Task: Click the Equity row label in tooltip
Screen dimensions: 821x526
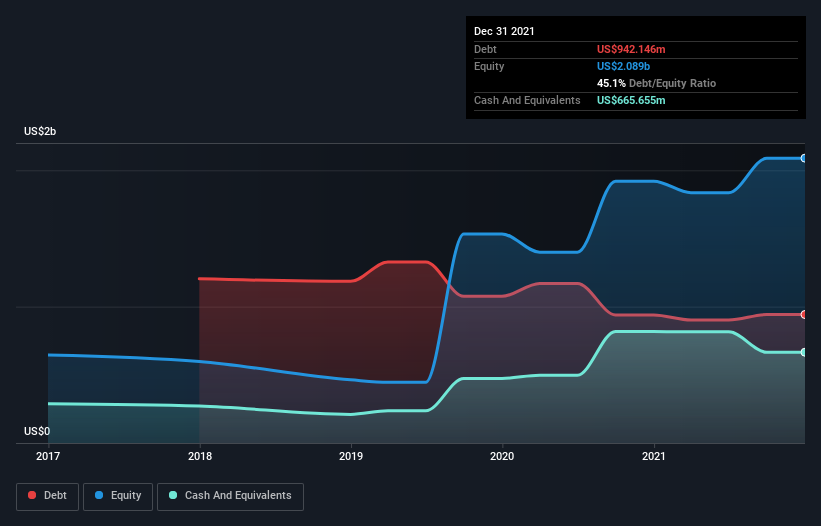Action: click(489, 66)
